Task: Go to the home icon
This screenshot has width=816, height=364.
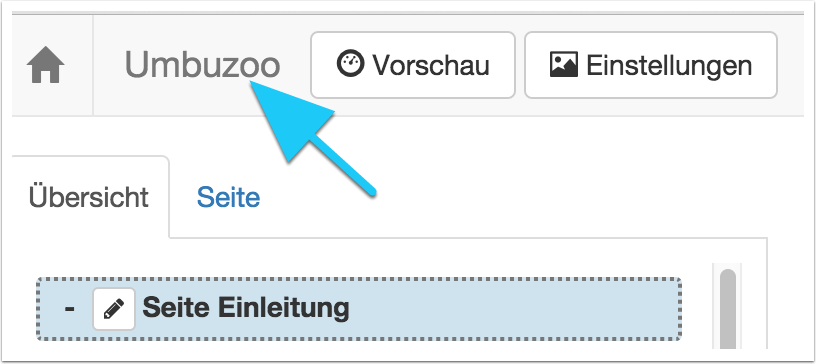Action: point(46,66)
